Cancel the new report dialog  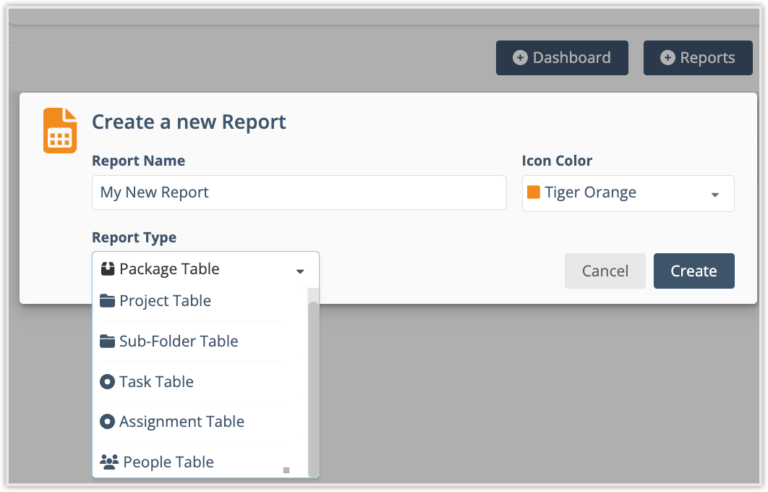click(605, 271)
